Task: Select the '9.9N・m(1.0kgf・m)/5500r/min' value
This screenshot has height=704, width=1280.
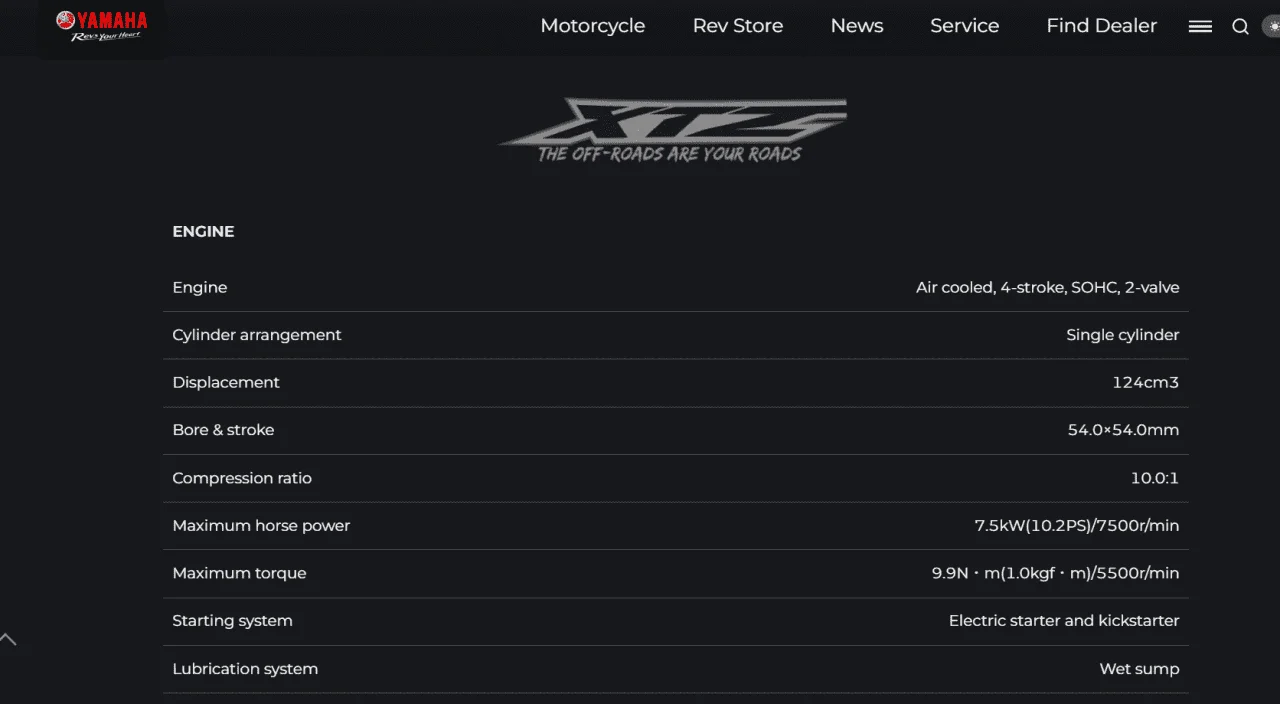Action: coord(1056,573)
